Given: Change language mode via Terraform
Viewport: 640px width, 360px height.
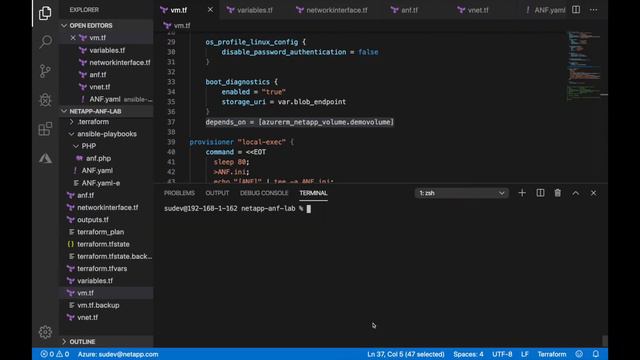Looking at the screenshot, I should pyautogui.click(x=551, y=354).
